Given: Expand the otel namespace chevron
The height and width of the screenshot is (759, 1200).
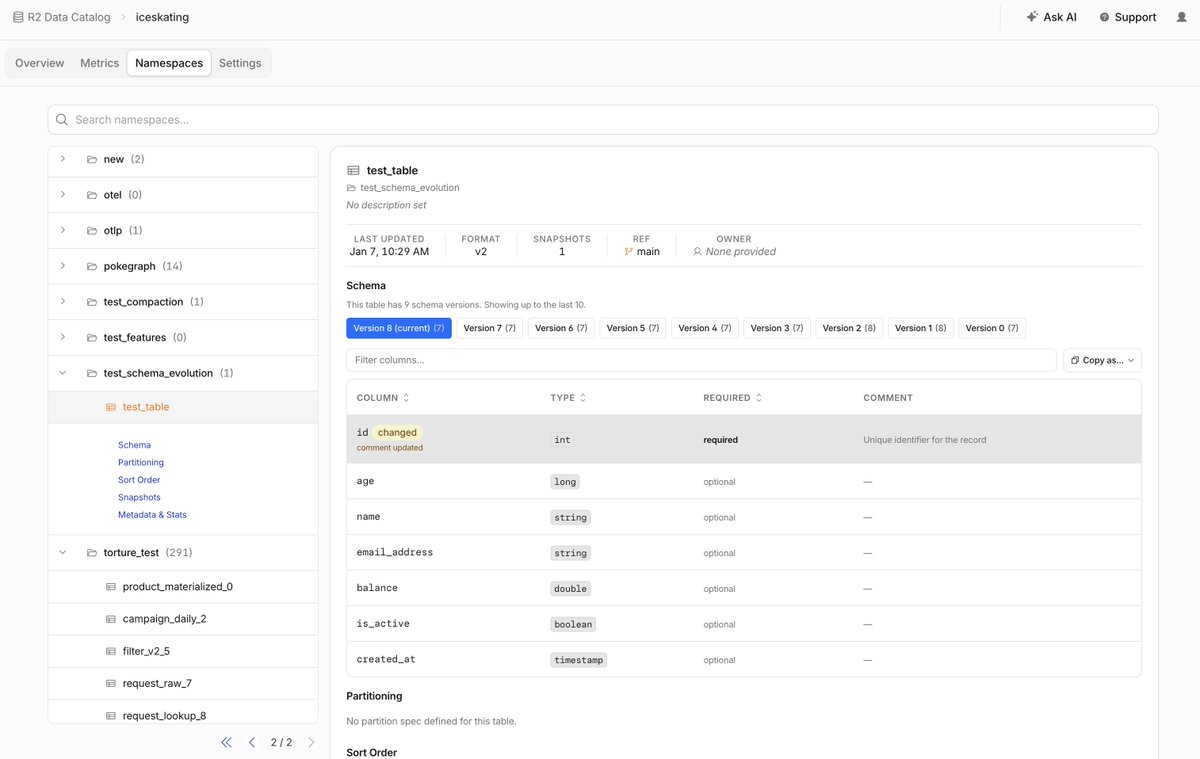Looking at the screenshot, I should coord(63,194).
